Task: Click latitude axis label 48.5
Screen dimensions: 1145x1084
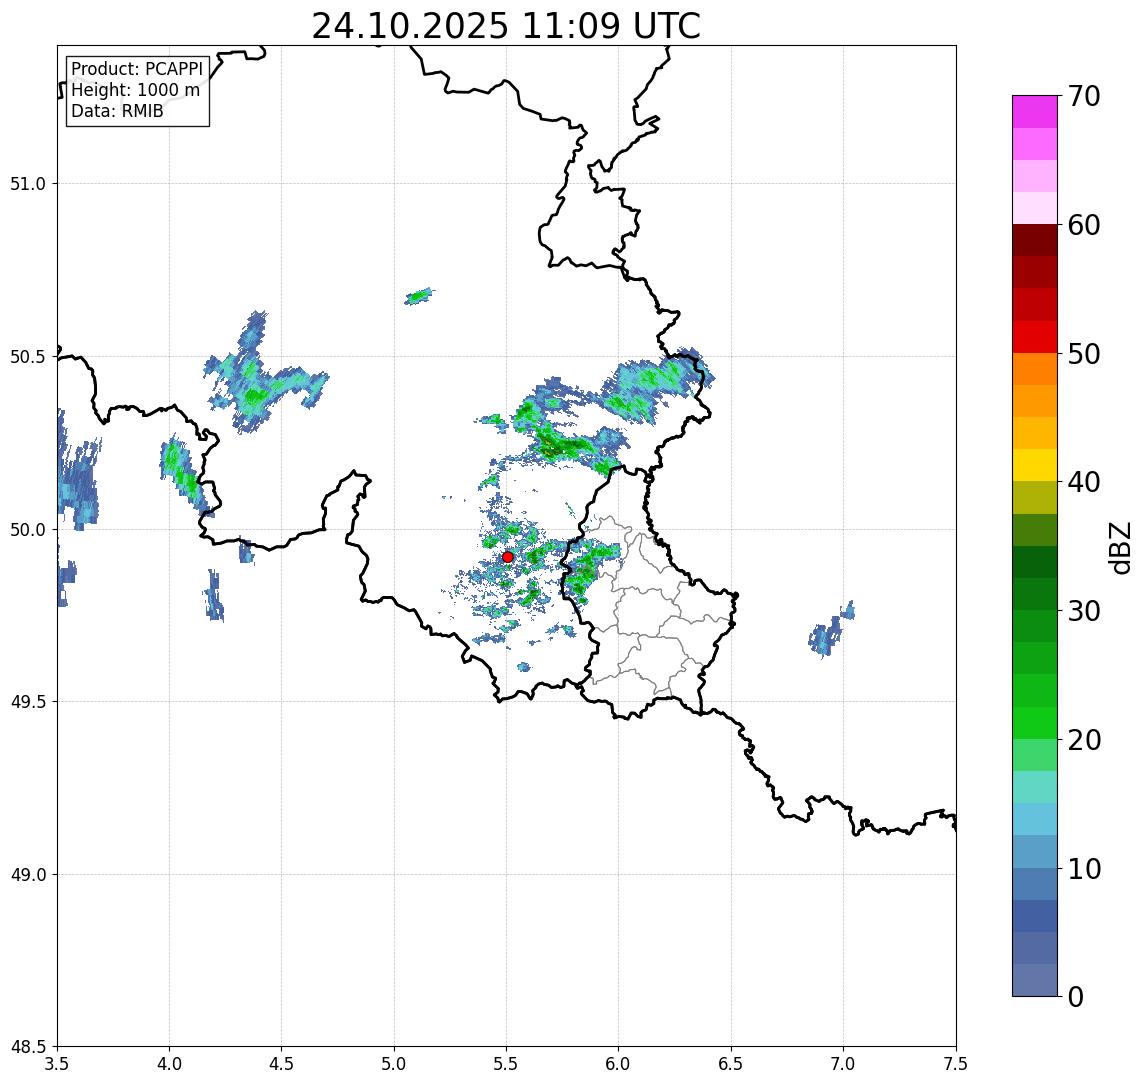Action: [x=28, y=1047]
